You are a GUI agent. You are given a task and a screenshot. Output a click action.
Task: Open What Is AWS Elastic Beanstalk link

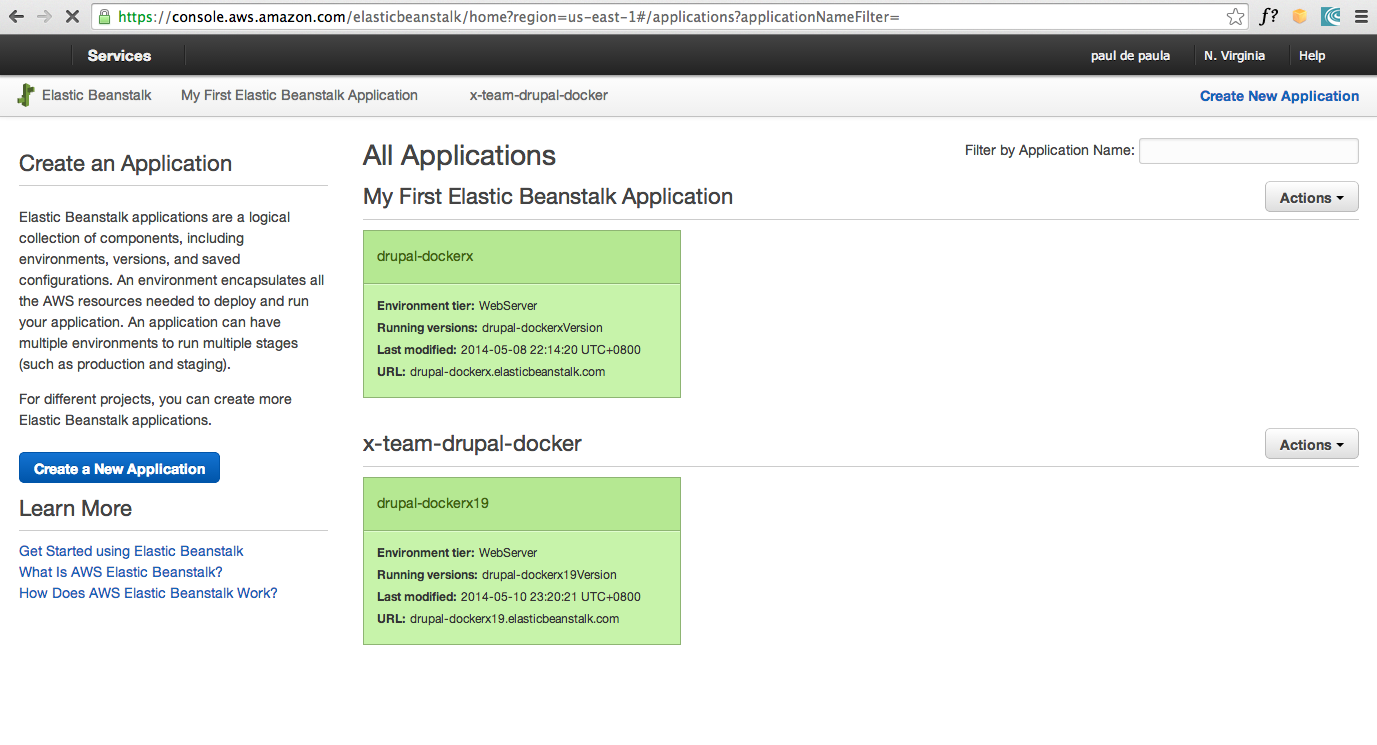(121, 572)
